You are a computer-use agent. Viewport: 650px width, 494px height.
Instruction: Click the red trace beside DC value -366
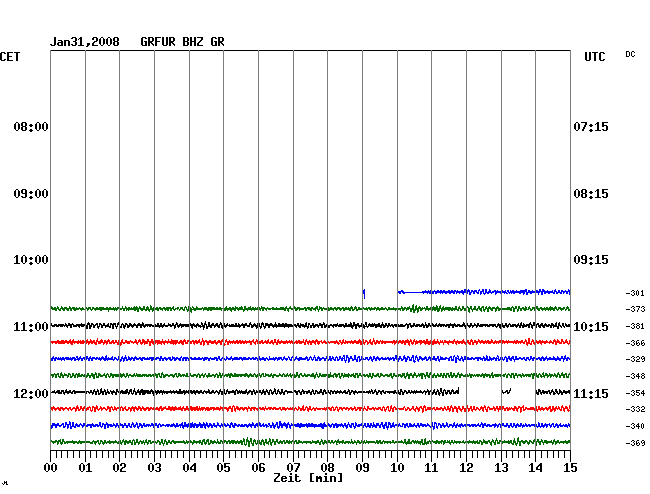(310, 342)
